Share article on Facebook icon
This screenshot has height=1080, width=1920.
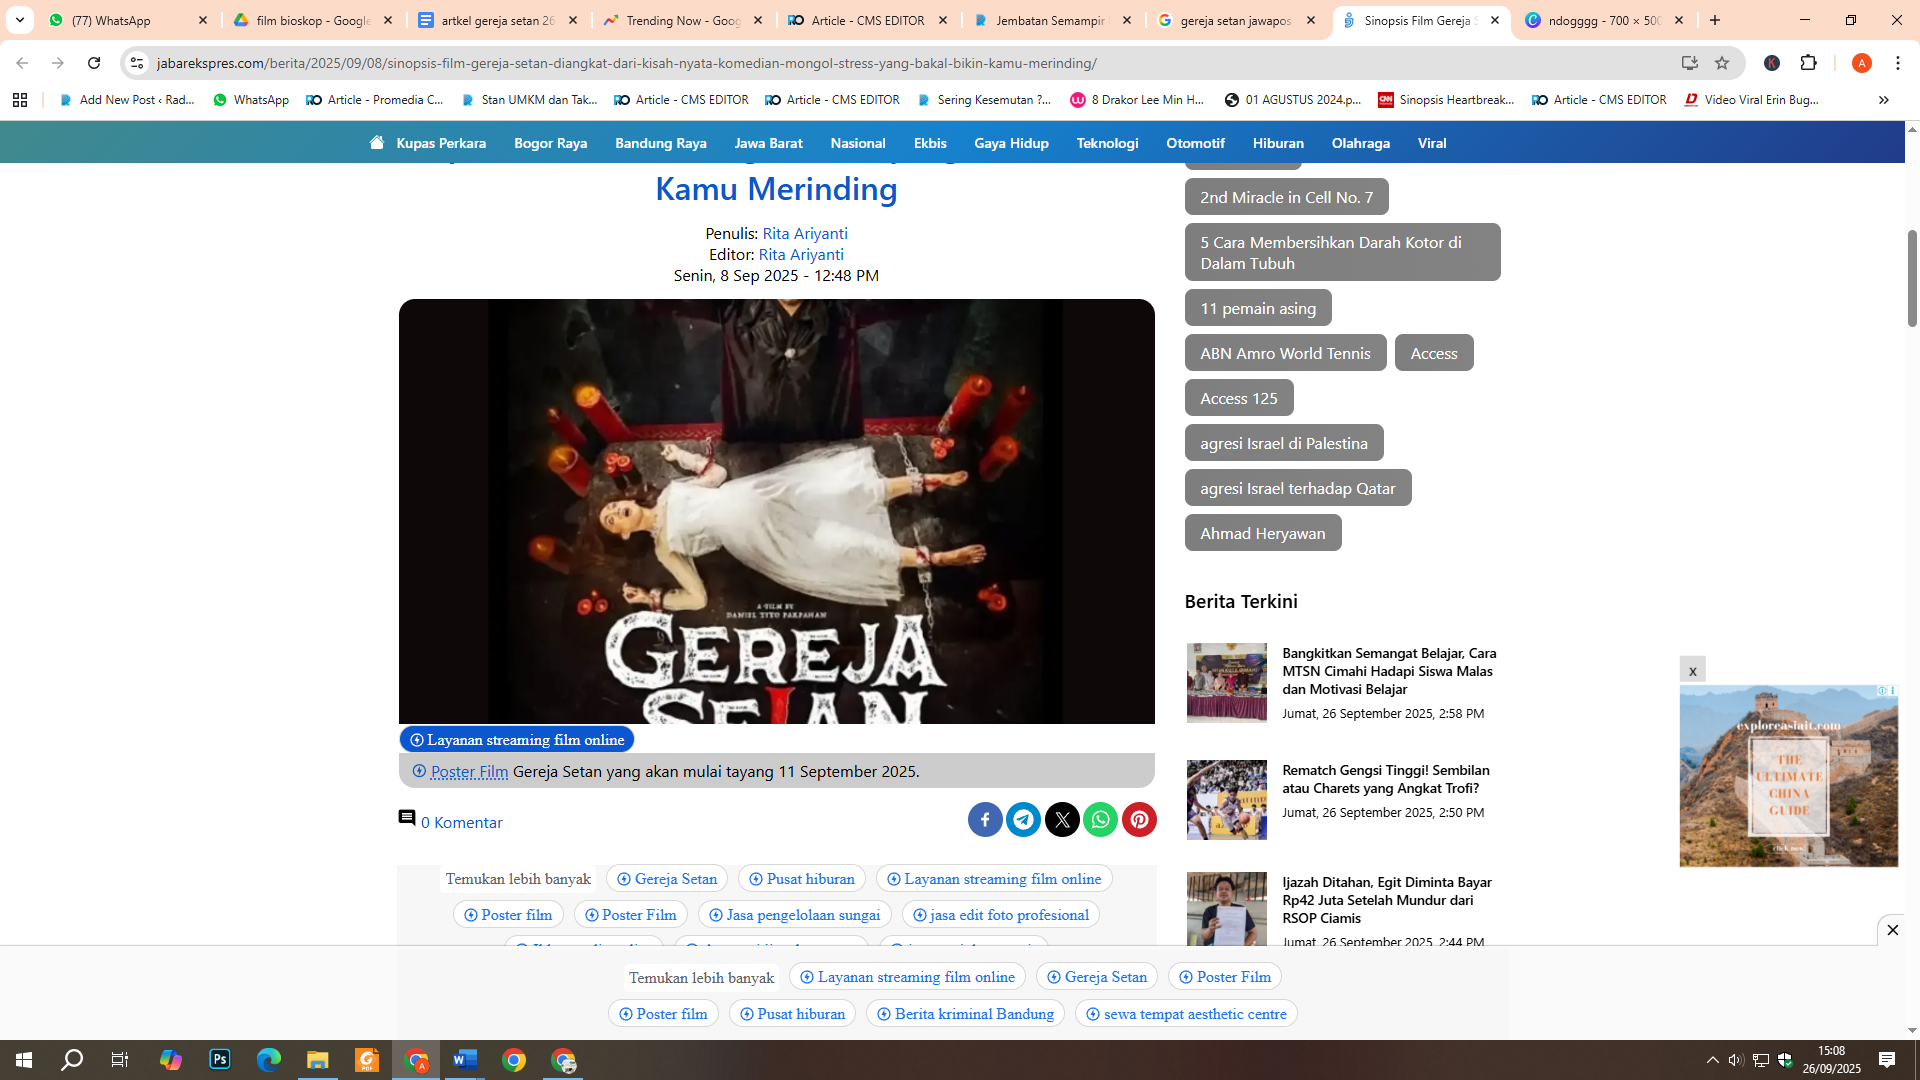click(x=985, y=820)
